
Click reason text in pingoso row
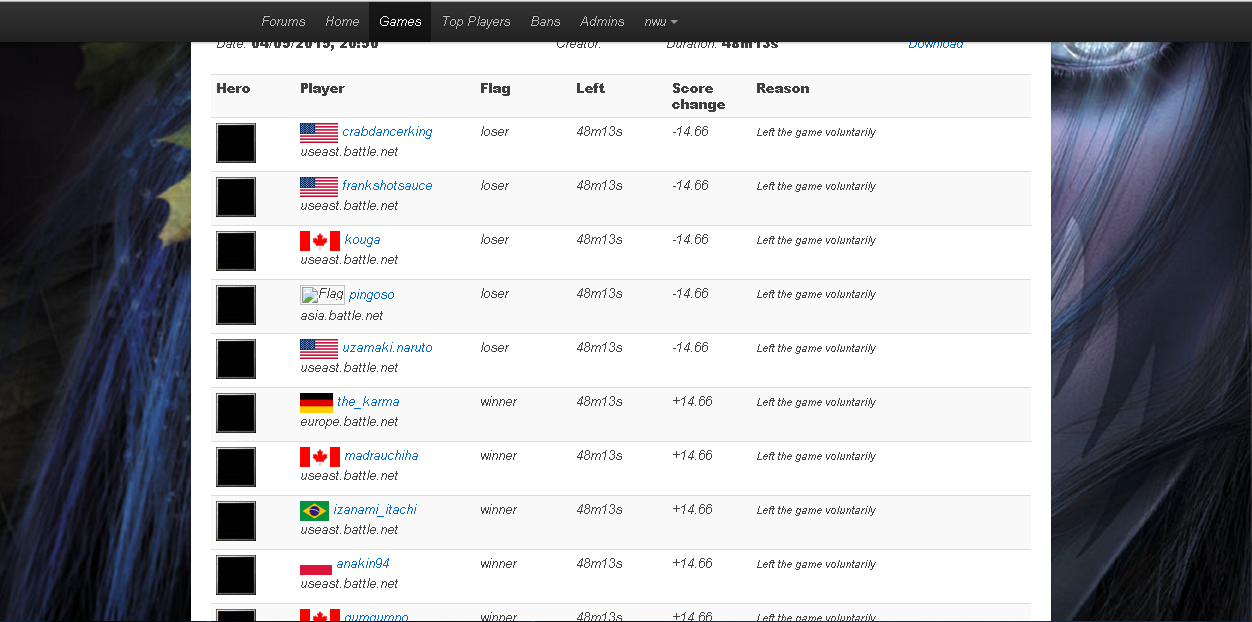[816, 294]
